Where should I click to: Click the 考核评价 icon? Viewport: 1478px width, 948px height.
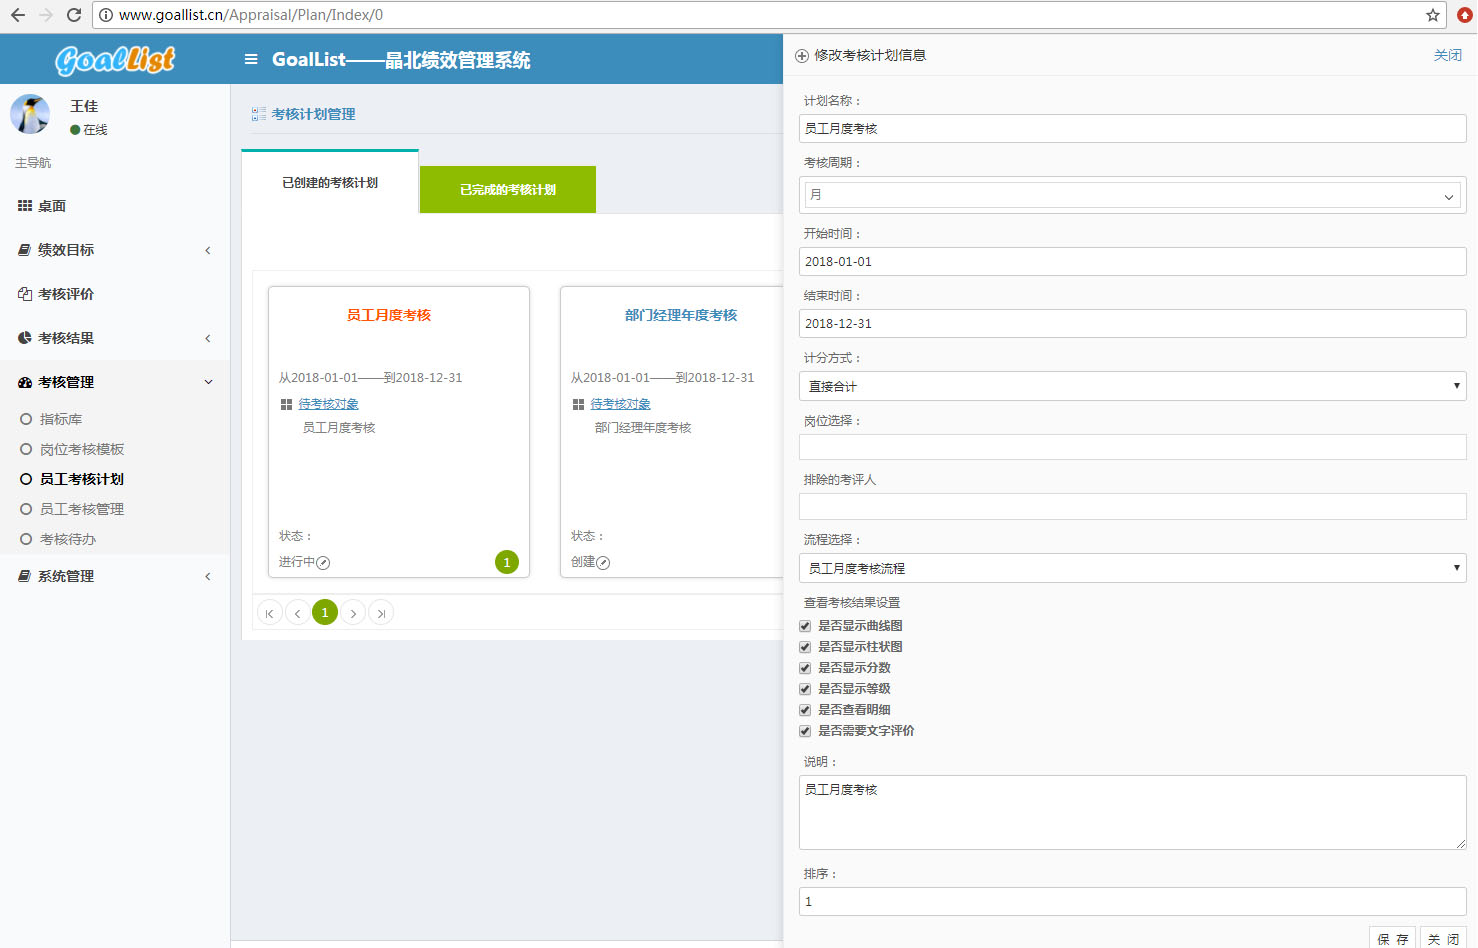(x=25, y=294)
